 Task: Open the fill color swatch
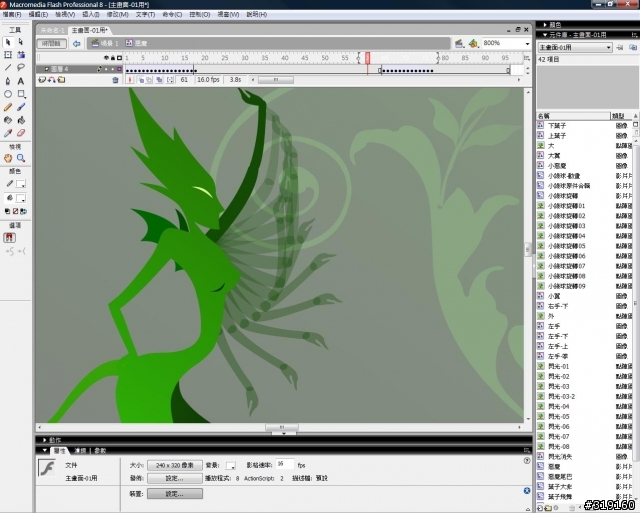pyautogui.click(x=21, y=198)
